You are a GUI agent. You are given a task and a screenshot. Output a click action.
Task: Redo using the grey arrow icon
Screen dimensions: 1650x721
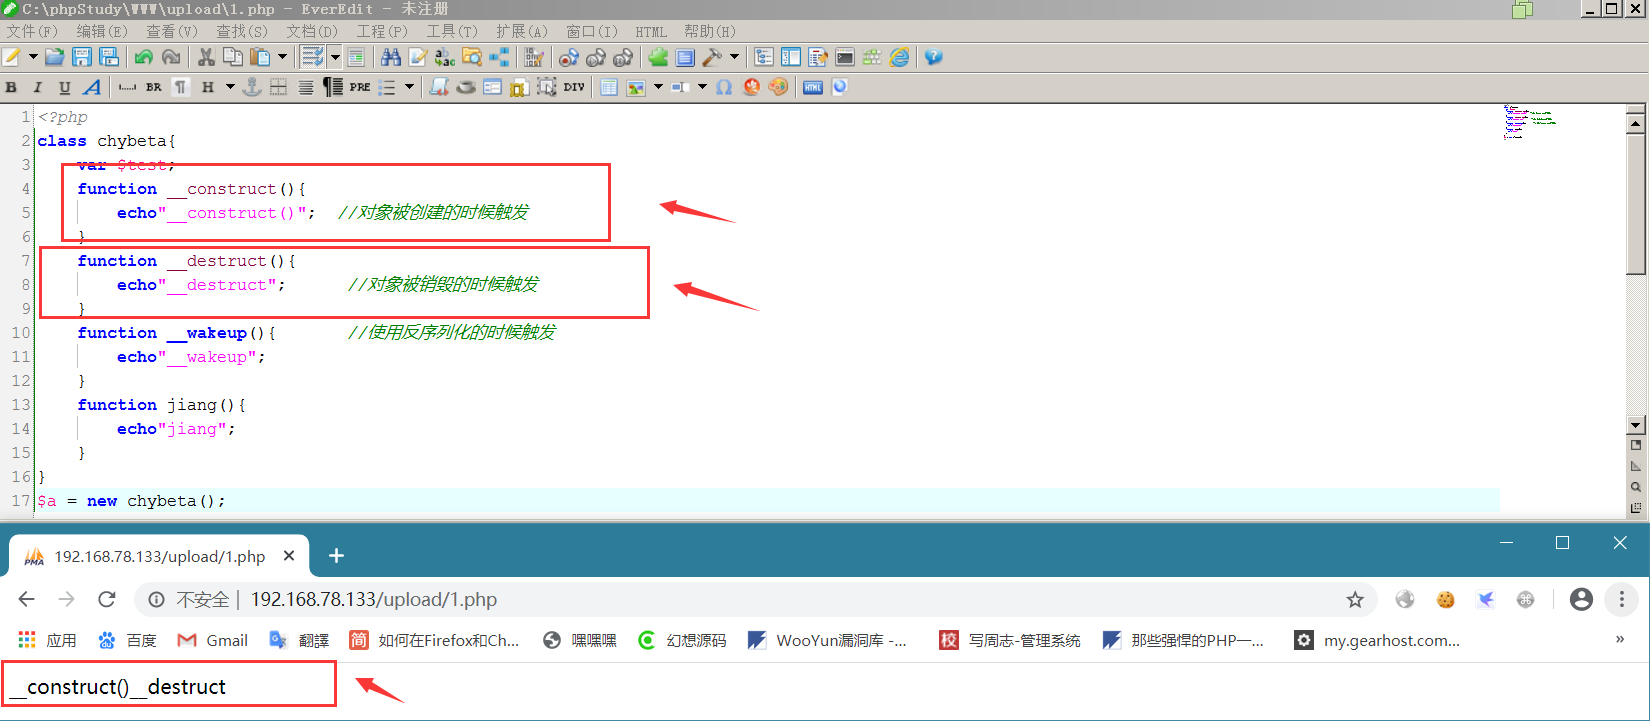pyautogui.click(x=171, y=57)
